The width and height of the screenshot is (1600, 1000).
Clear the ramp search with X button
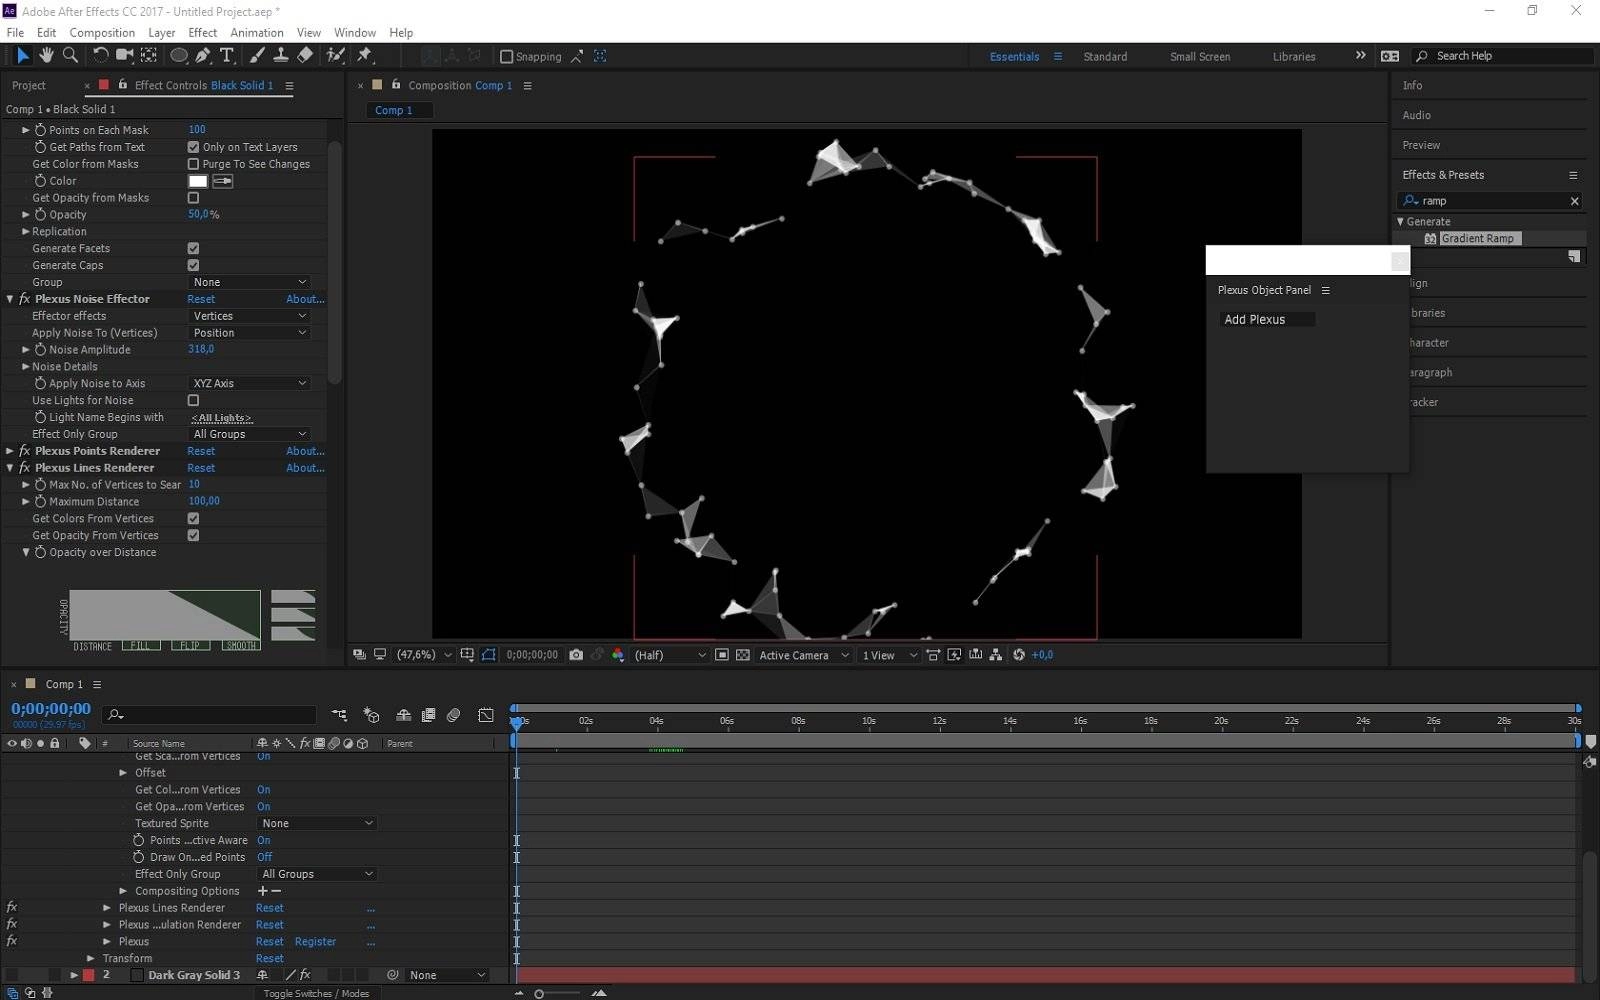click(x=1574, y=201)
